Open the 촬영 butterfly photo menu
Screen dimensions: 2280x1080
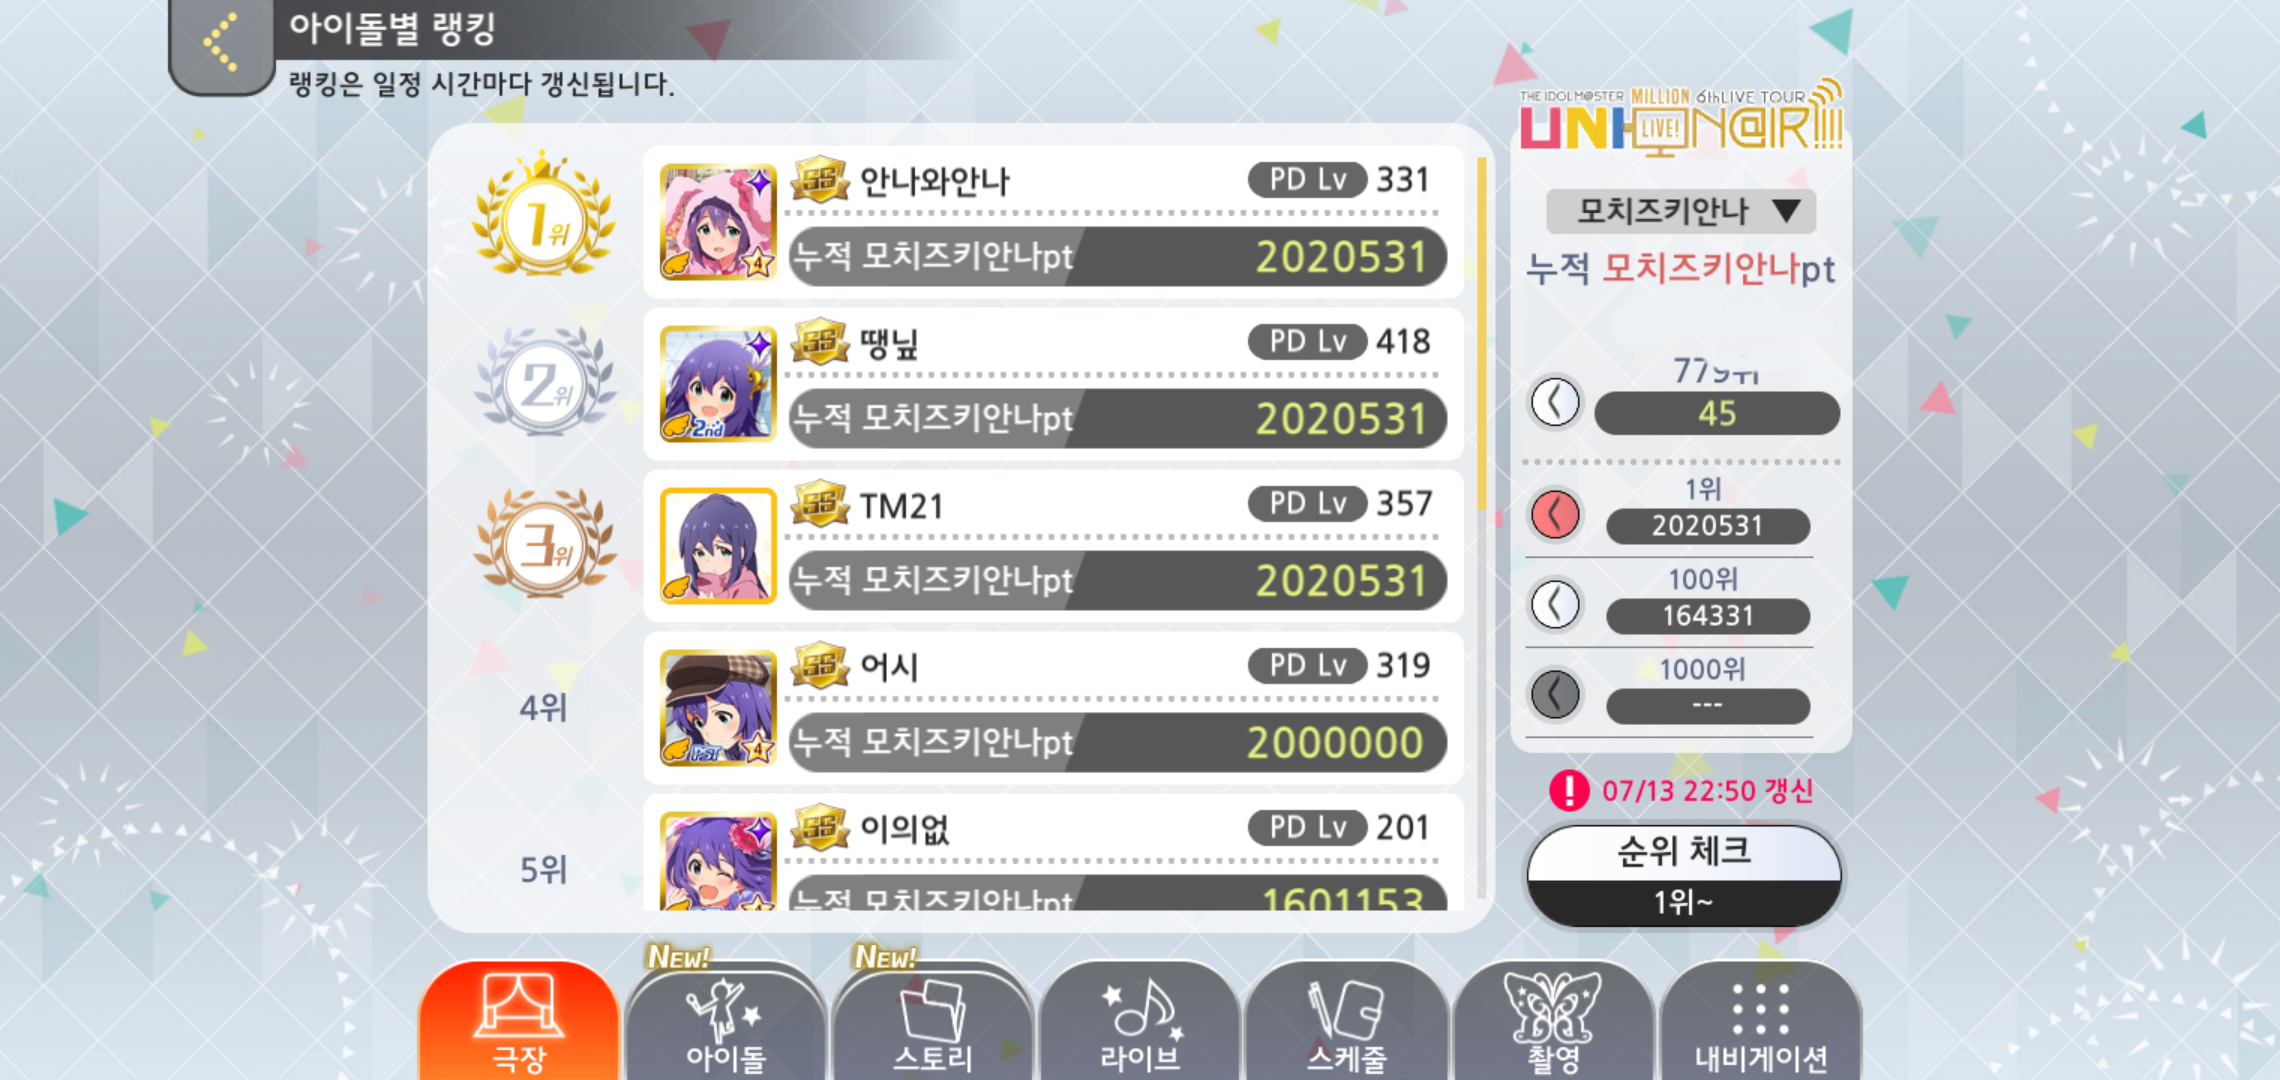pyautogui.click(x=1553, y=1021)
